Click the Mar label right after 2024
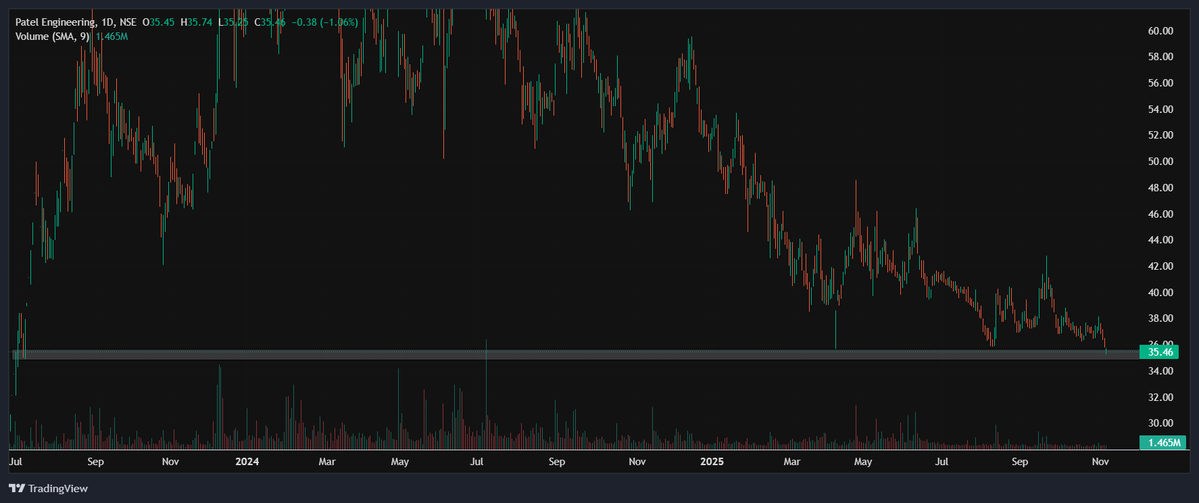Viewport: 1199px width, 503px height. click(327, 462)
